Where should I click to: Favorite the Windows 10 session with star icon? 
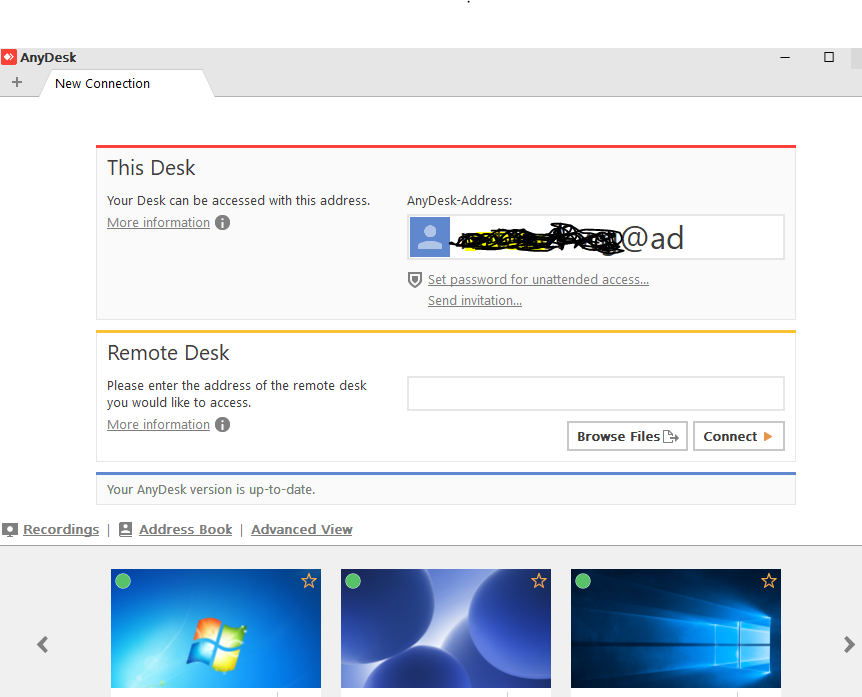click(769, 581)
